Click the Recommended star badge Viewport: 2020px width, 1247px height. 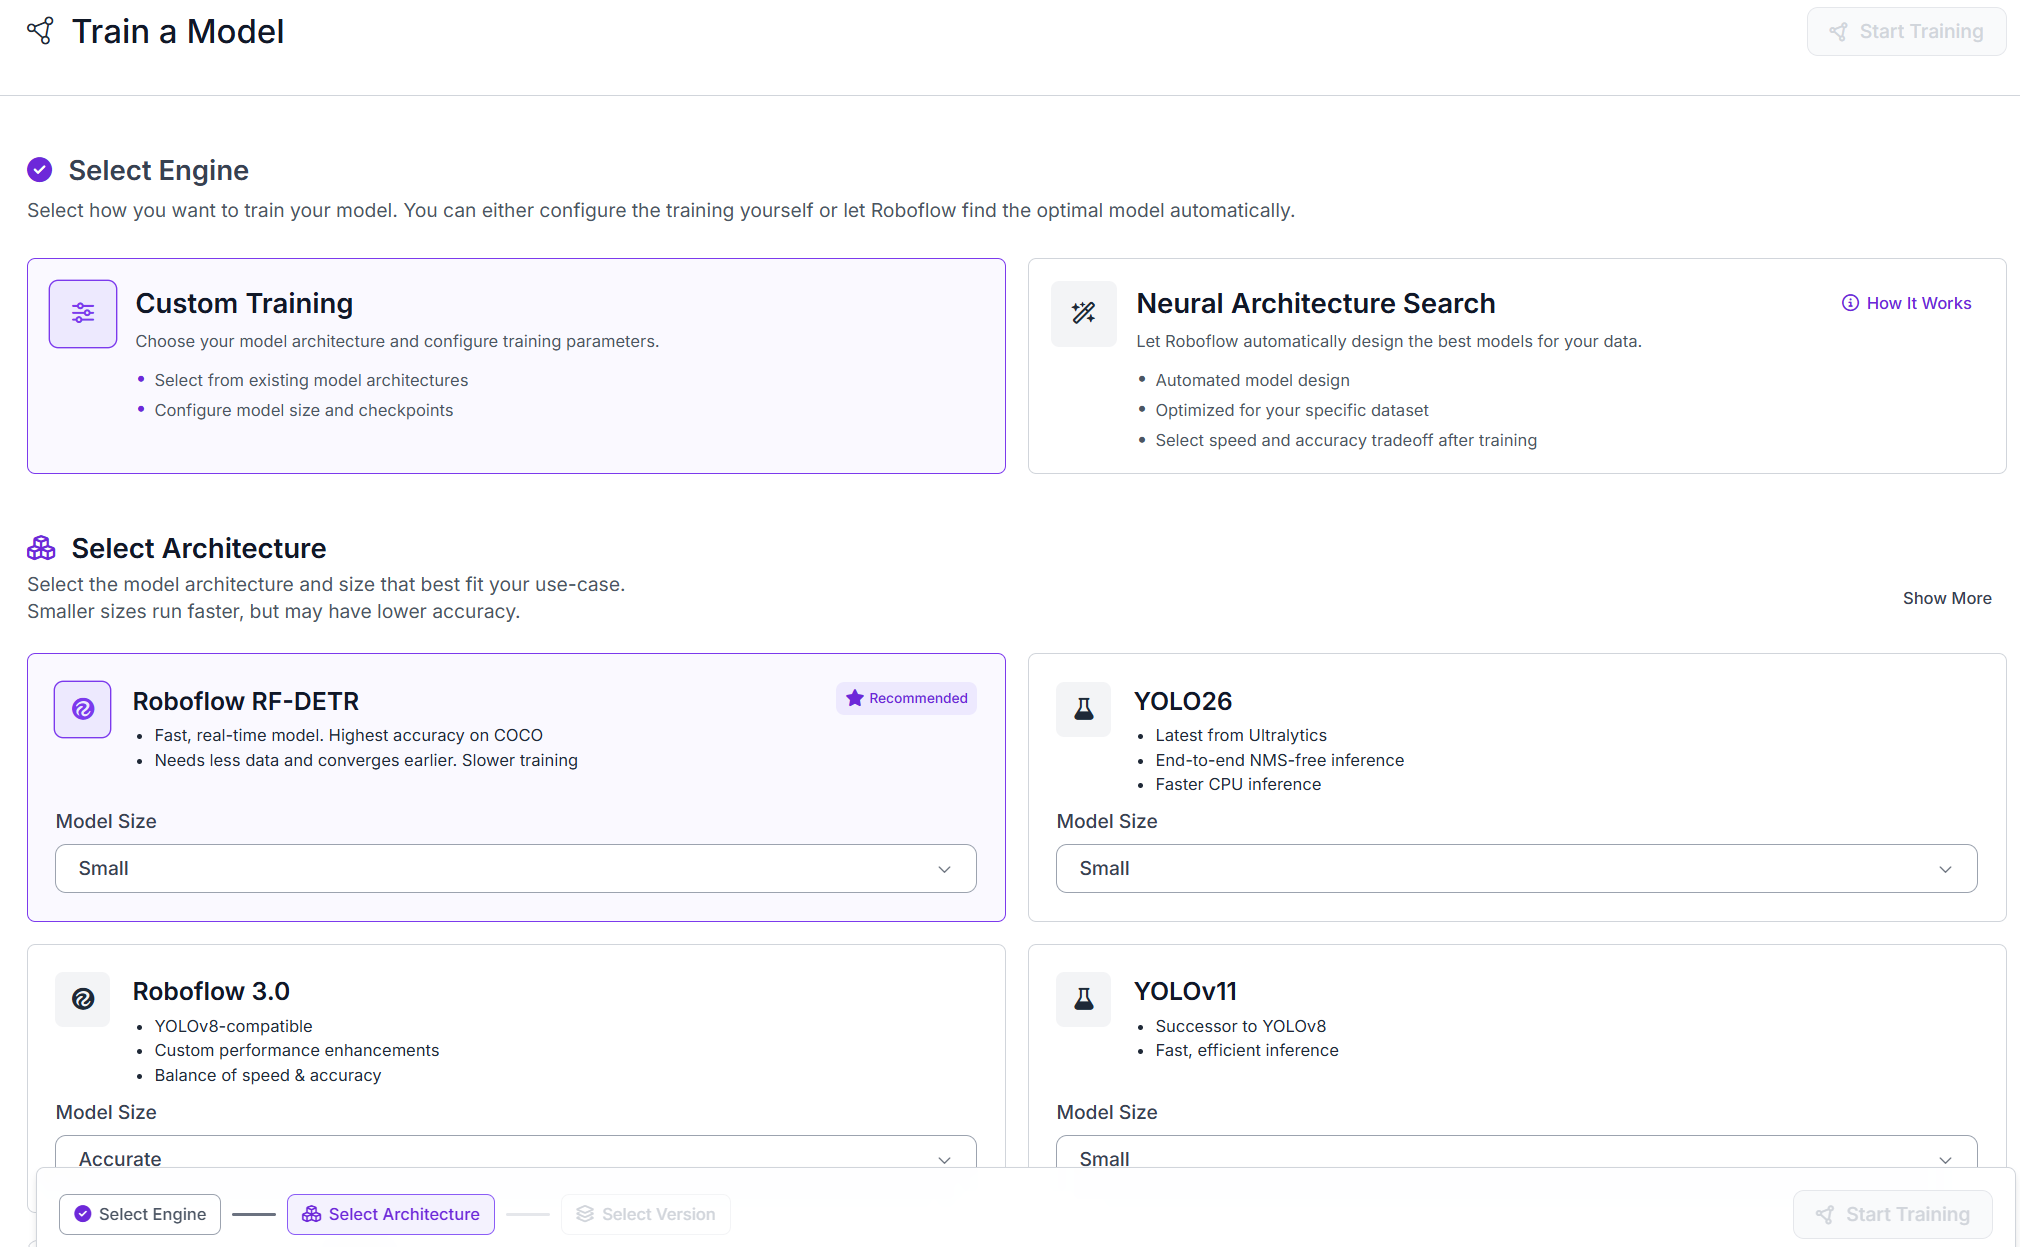tap(906, 698)
